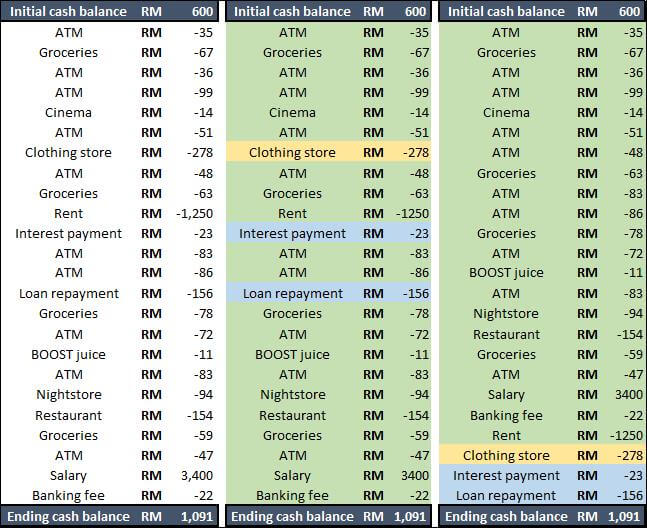Select the Nightstore cell in the middle table
The height and width of the screenshot is (528, 647).
pos(293,395)
